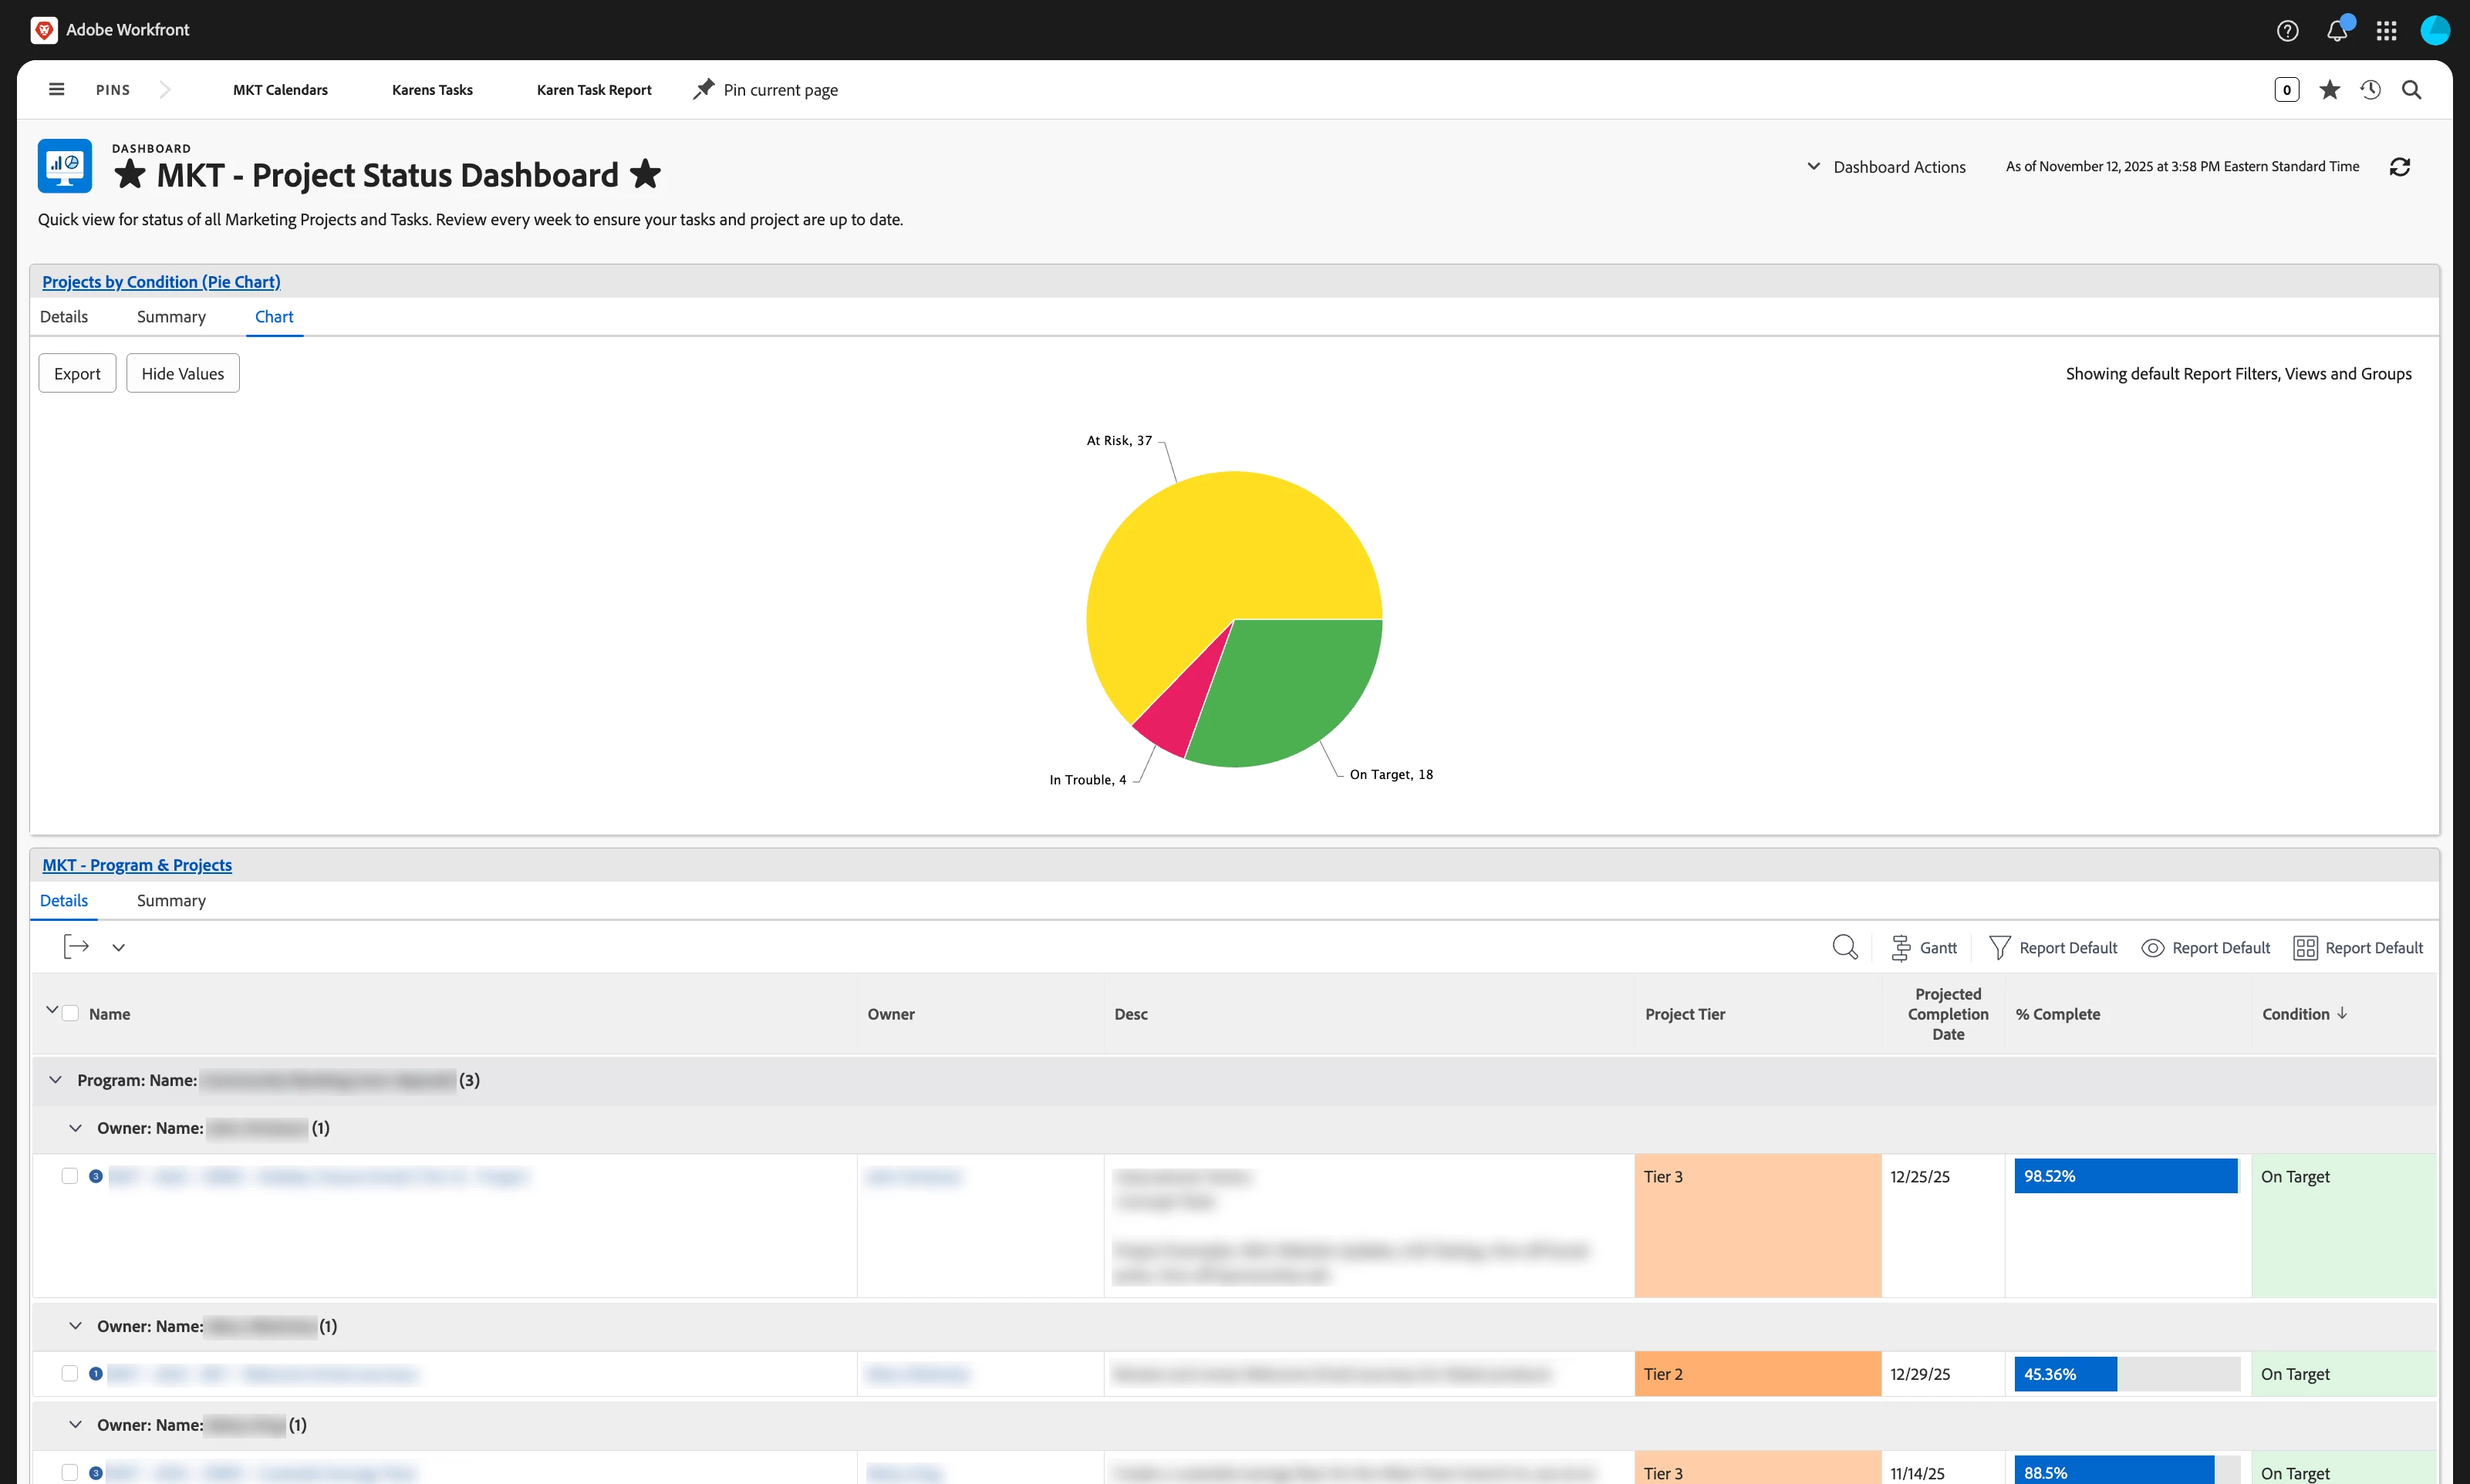Open the apps grid switcher
This screenshot has height=1484, width=2470.
[2386, 31]
